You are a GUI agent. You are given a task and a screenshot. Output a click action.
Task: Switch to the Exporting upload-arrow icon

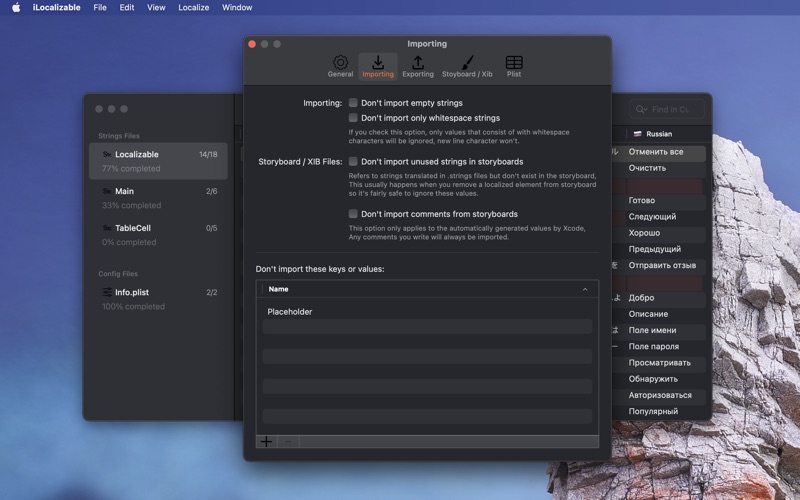coord(418,62)
